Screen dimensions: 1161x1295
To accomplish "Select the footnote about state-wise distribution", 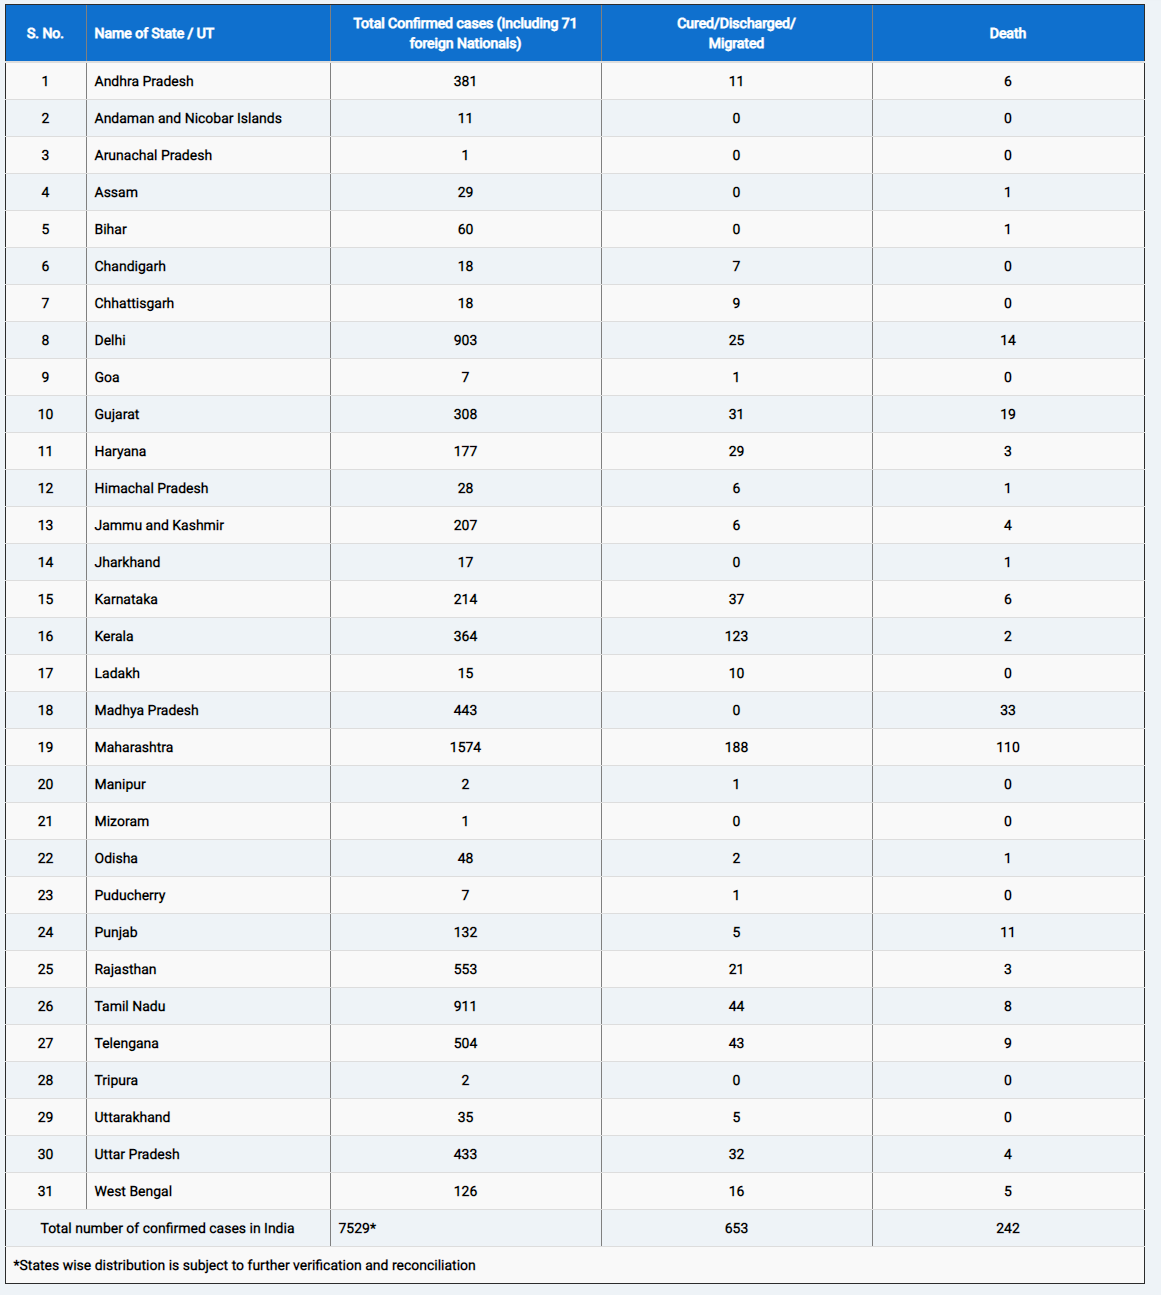I will pos(244,1265).
